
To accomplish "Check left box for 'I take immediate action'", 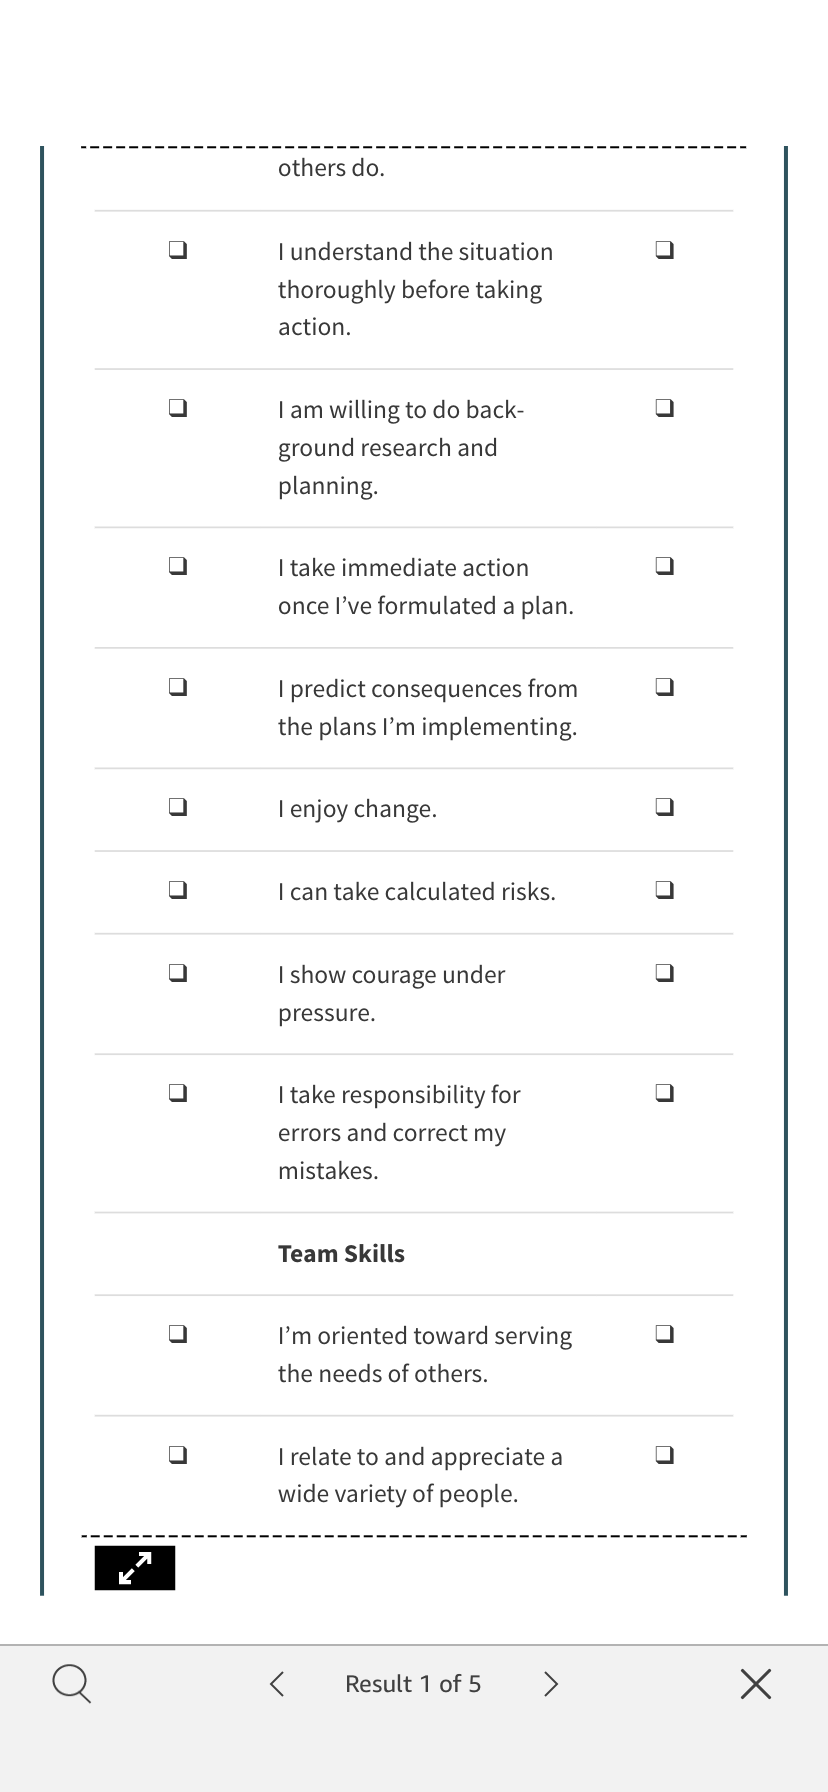I will click(178, 566).
